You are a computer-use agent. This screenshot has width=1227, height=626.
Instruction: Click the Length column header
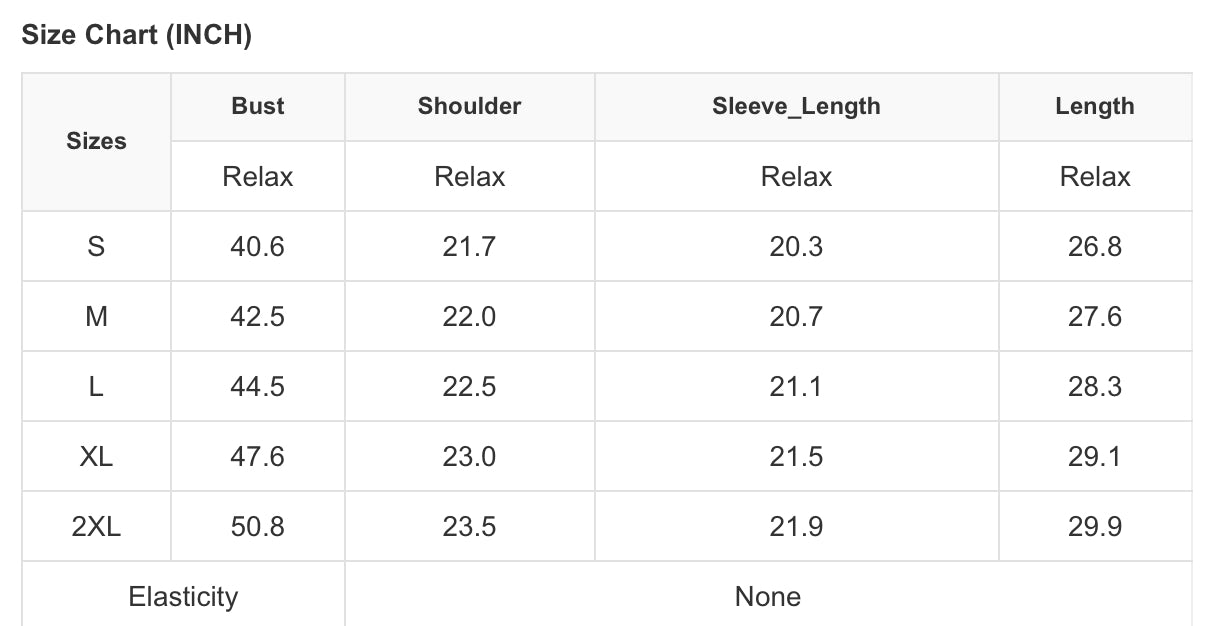click(1094, 106)
